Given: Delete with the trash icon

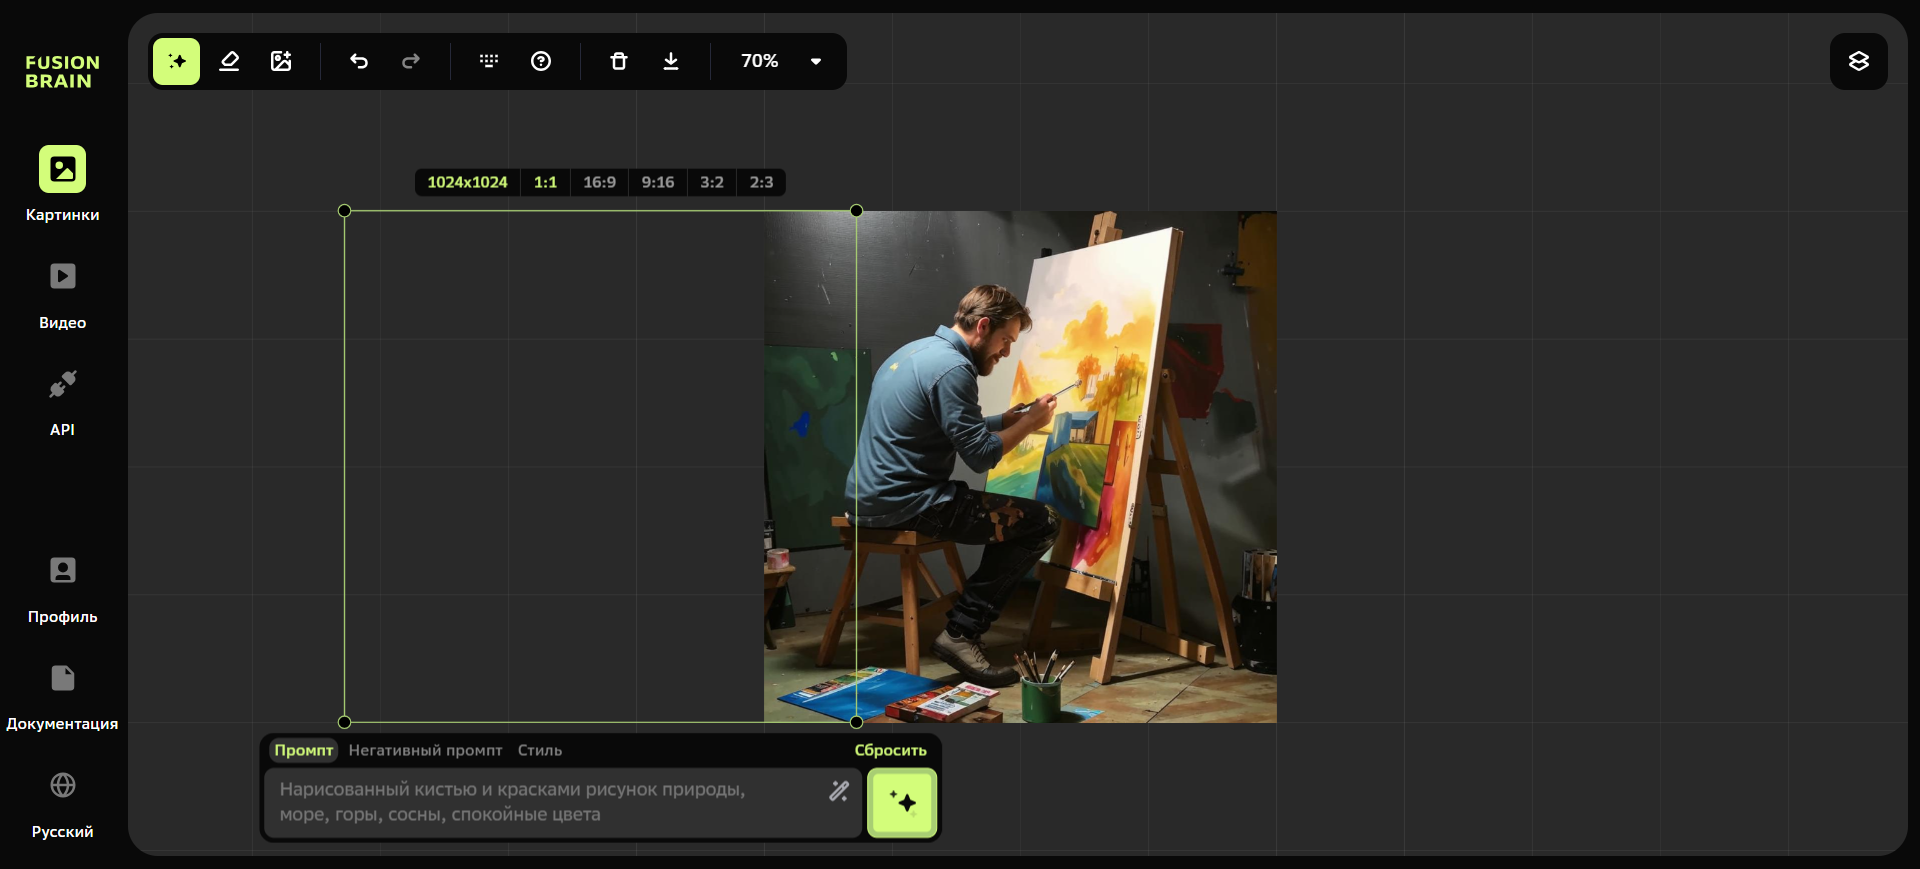Looking at the screenshot, I should (x=619, y=62).
